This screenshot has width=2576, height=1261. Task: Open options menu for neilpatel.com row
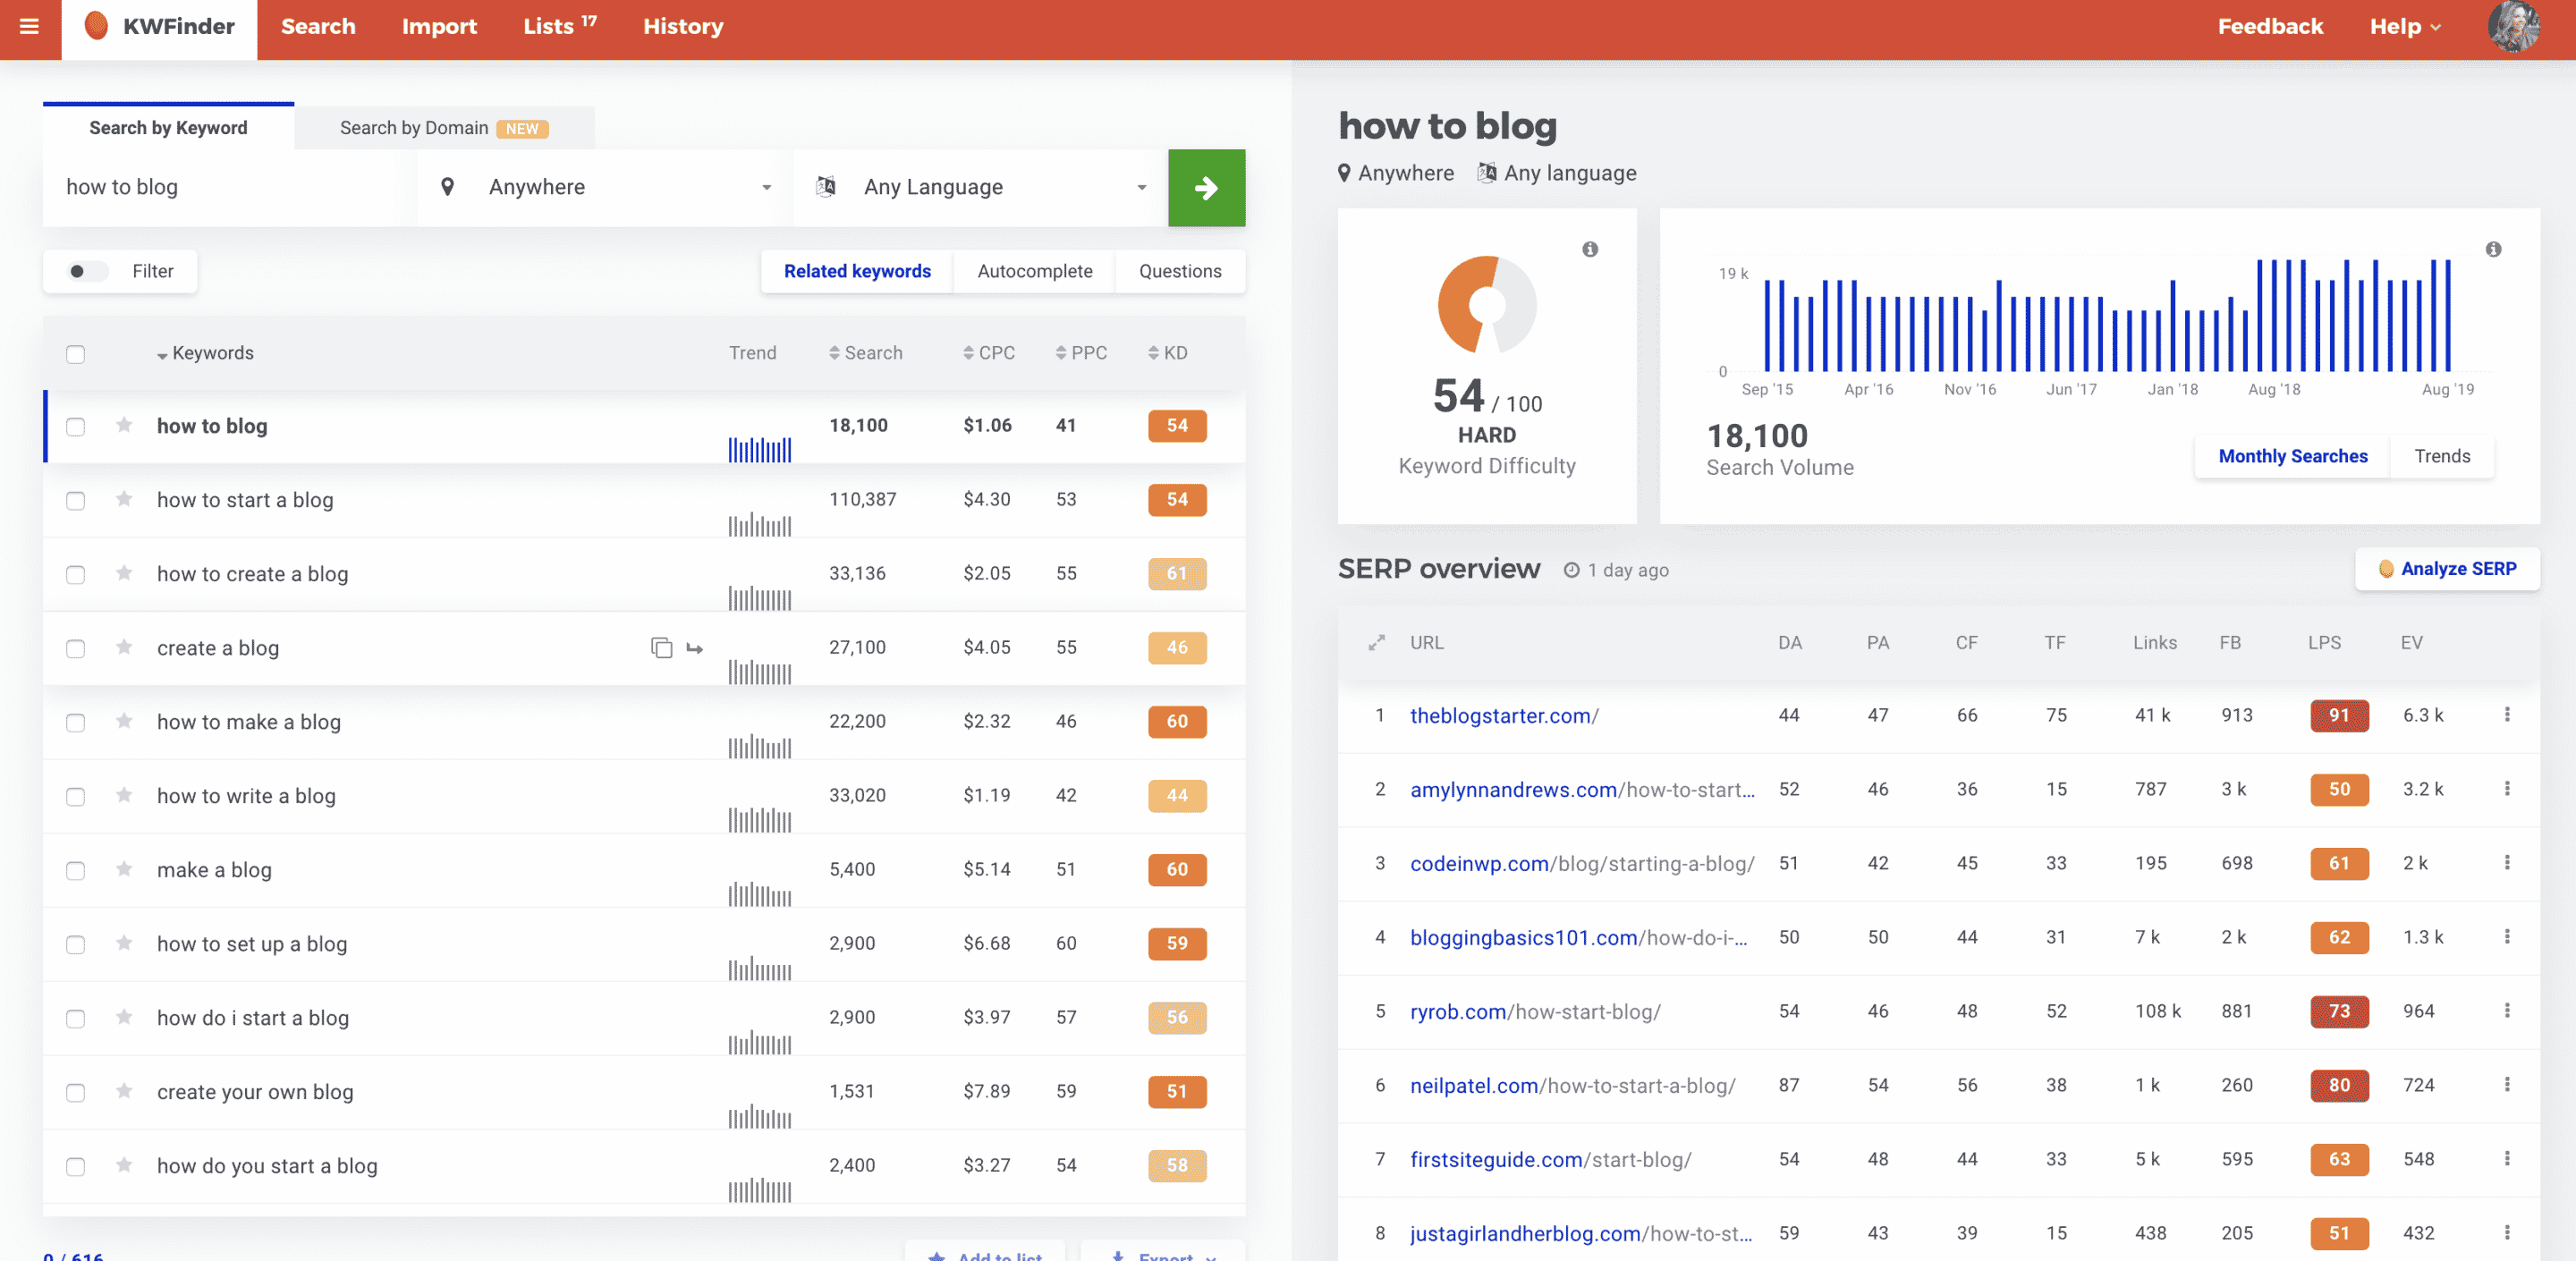click(x=2507, y=1085)
